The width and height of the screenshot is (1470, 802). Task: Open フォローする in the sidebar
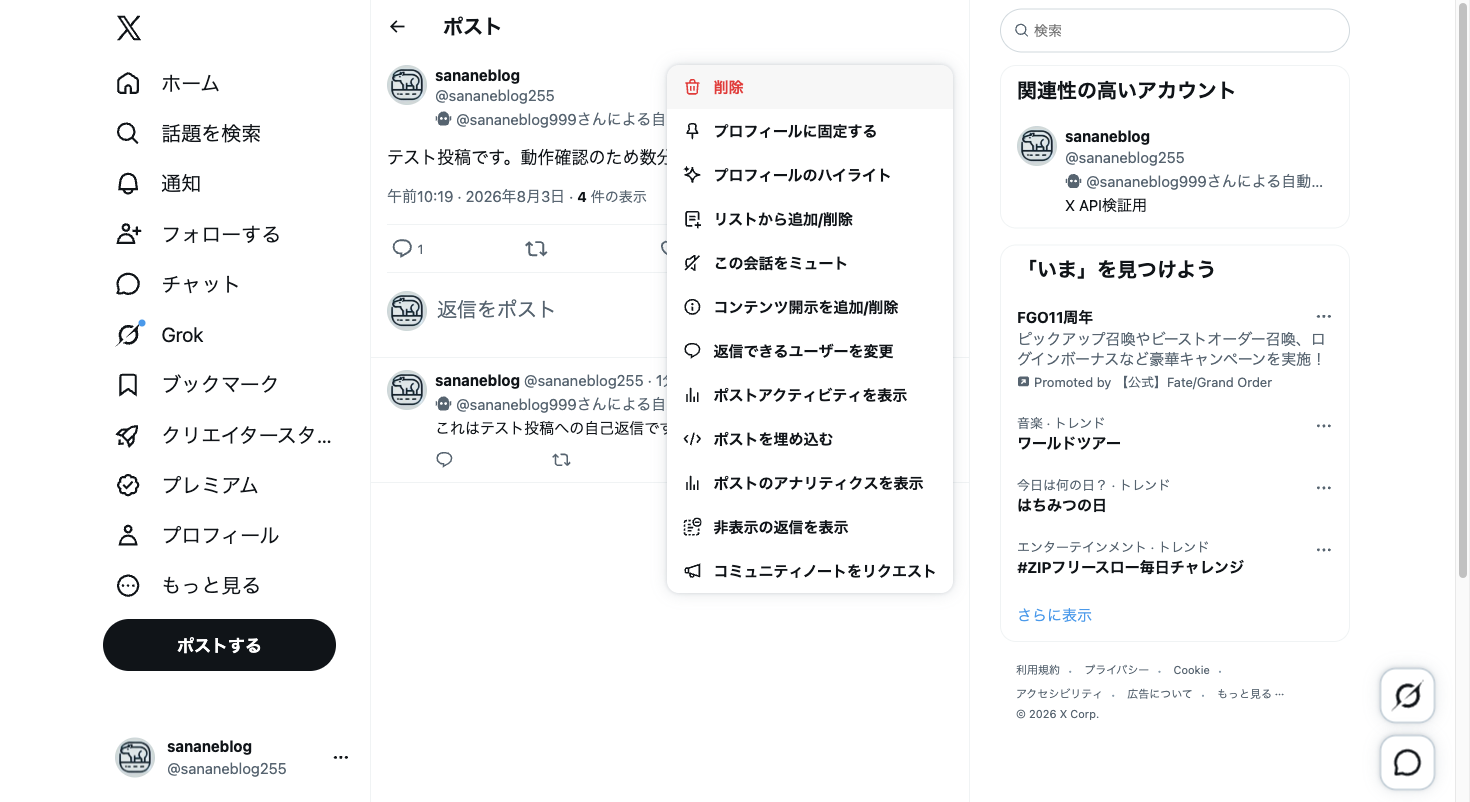tap(198, 234)
